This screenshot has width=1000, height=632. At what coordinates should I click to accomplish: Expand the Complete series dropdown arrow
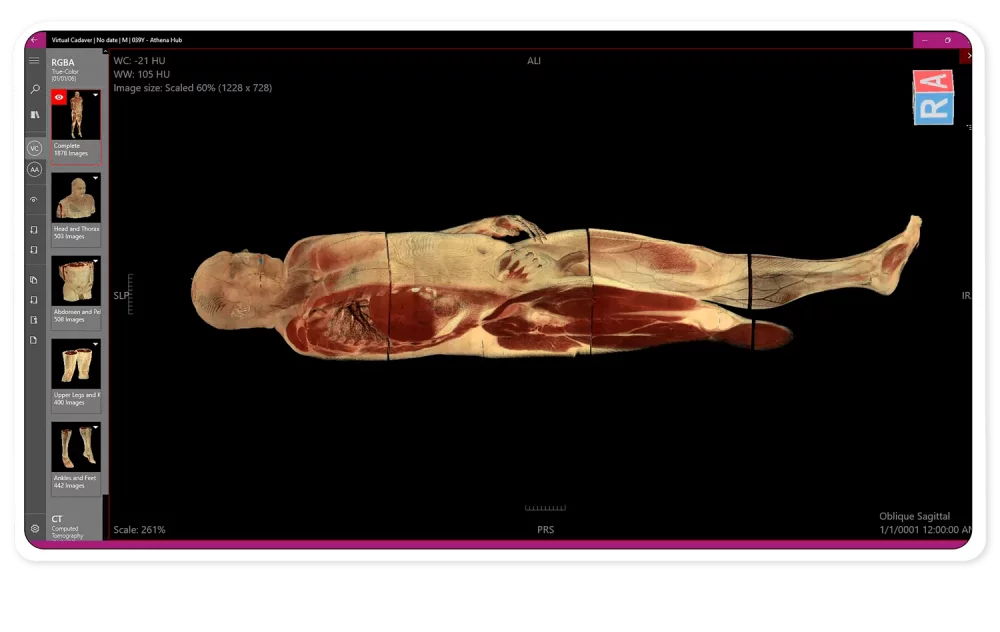coord(95,95)
